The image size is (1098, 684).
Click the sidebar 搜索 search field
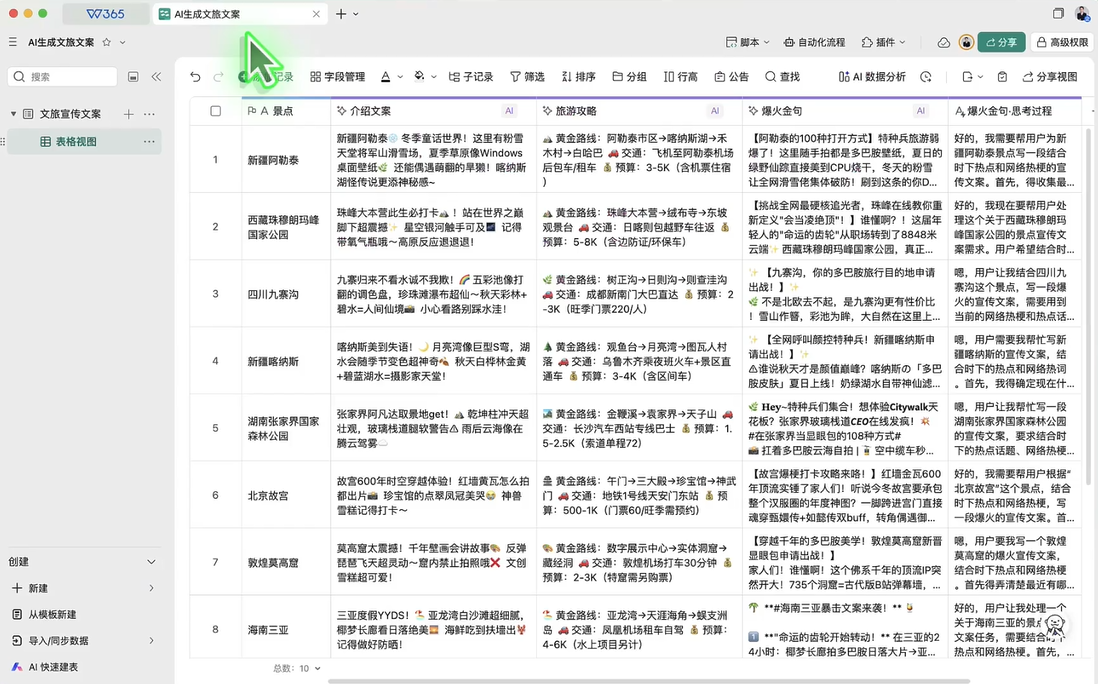[64, 77]
